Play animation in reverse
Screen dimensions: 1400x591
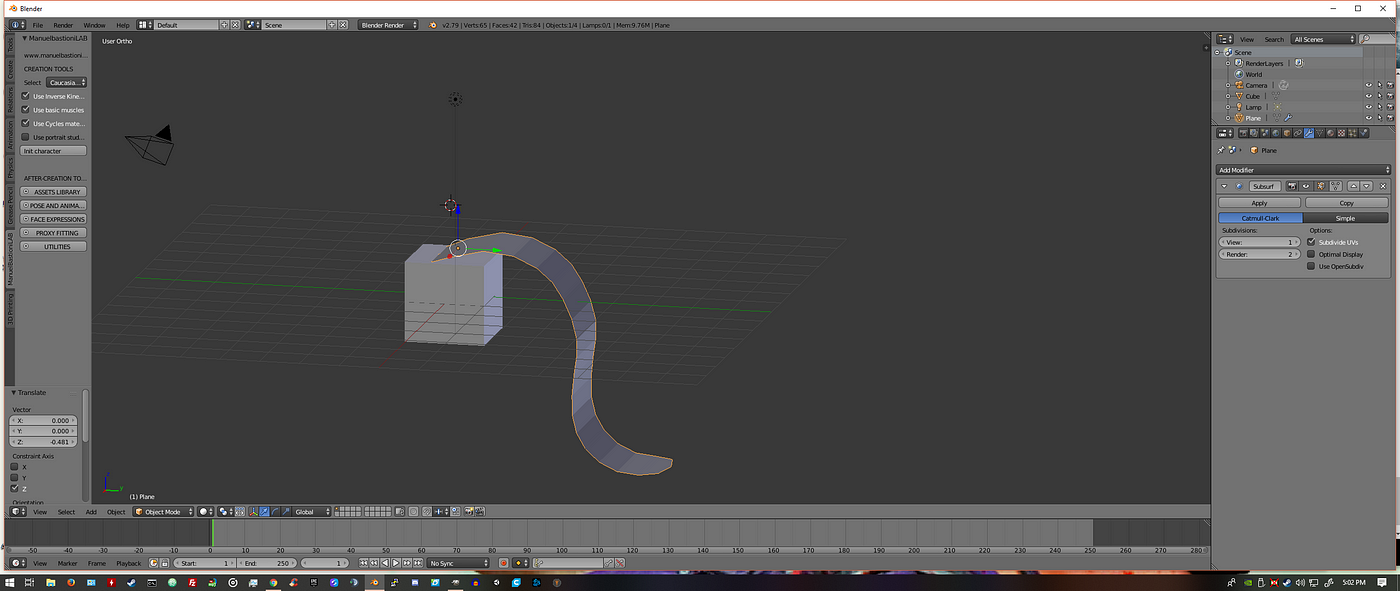385,563
